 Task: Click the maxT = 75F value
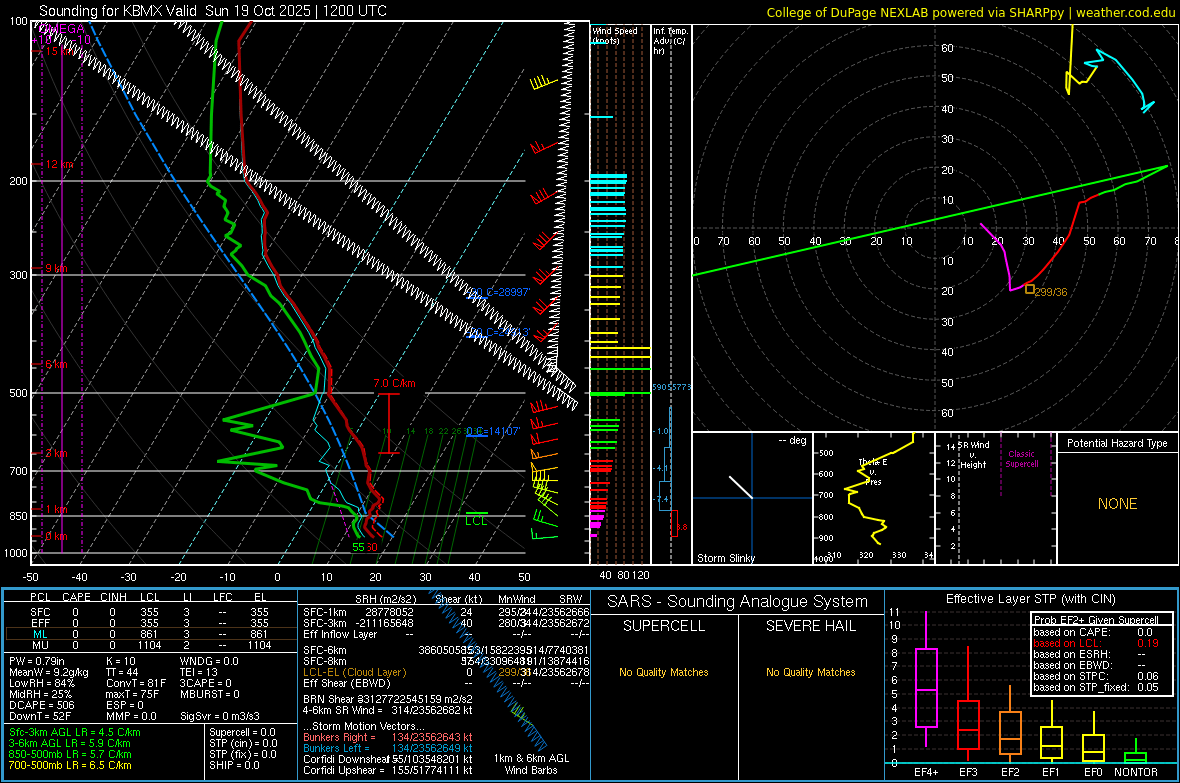tap(132, 694)
